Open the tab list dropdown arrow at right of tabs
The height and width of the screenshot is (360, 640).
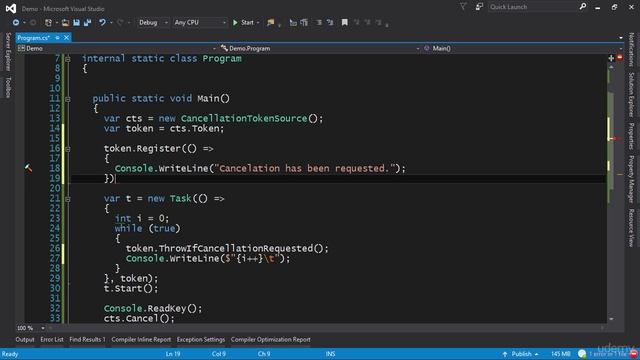click(x=621, y=38)
